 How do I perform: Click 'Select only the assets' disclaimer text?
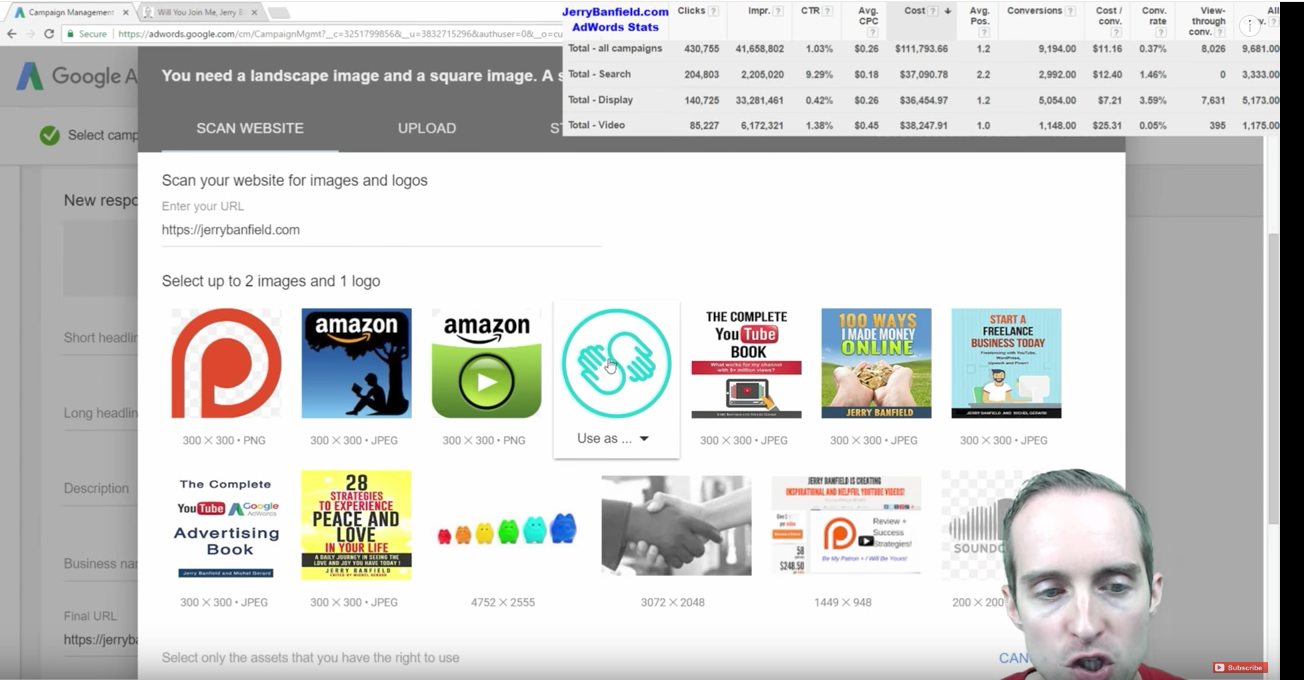pos(311,658)
